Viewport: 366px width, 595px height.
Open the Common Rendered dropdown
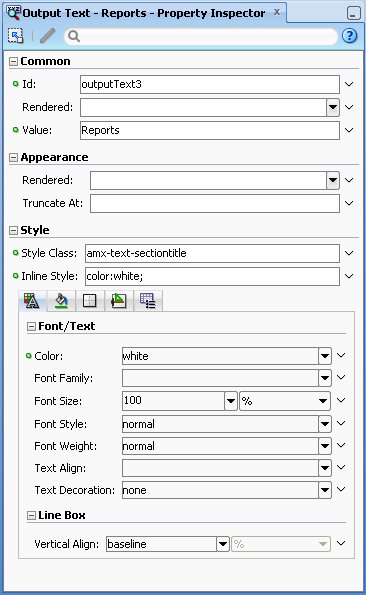tap(333, 107)
